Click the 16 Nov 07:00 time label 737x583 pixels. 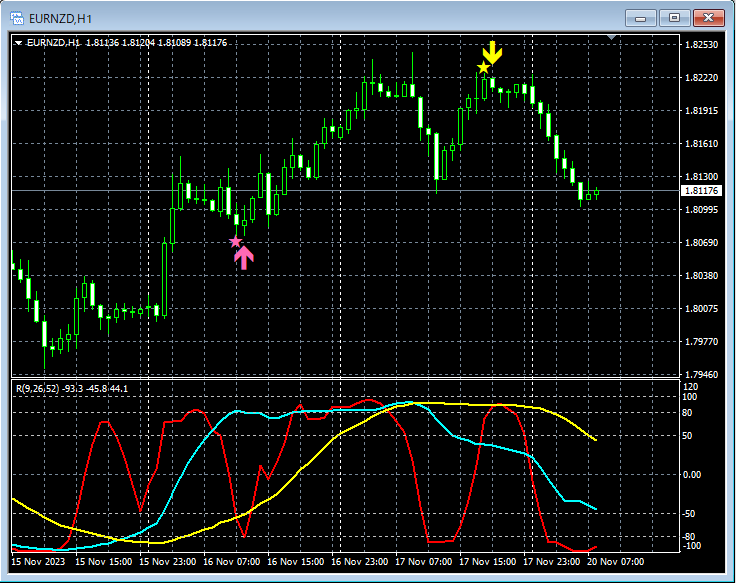pyautogui.click(x=232, y=562)
